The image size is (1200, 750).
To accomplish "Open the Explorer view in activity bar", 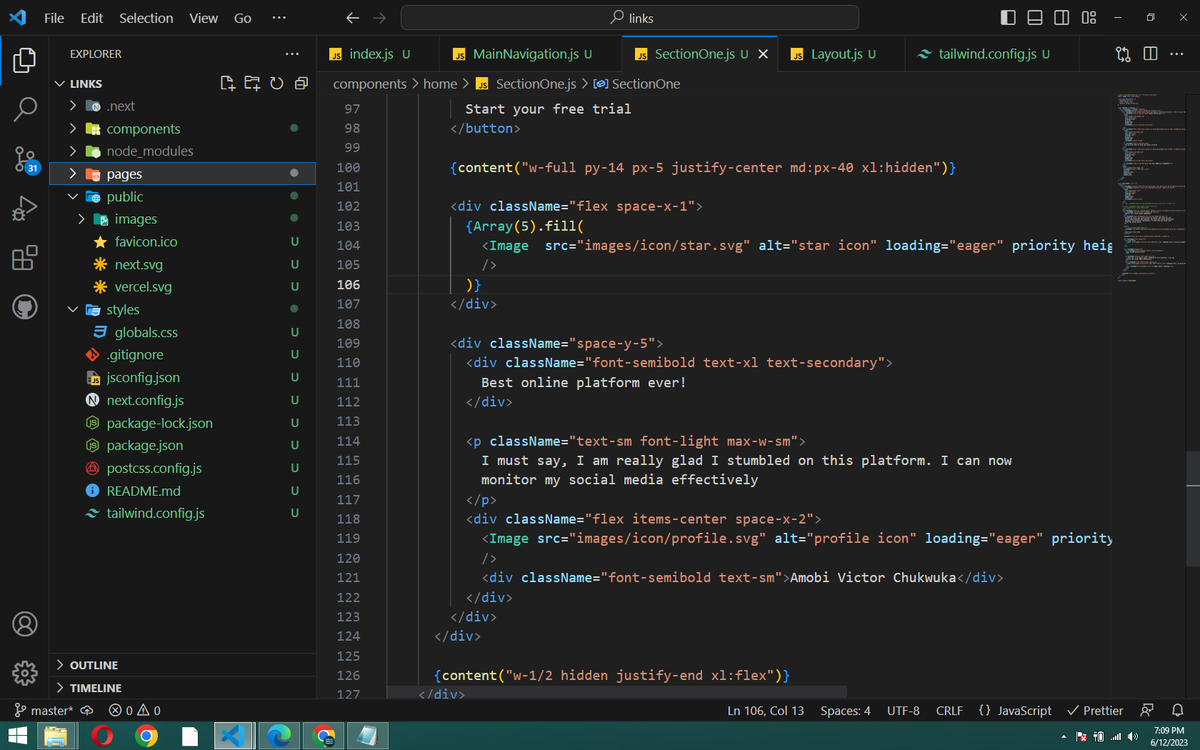I will pos(25,59).
